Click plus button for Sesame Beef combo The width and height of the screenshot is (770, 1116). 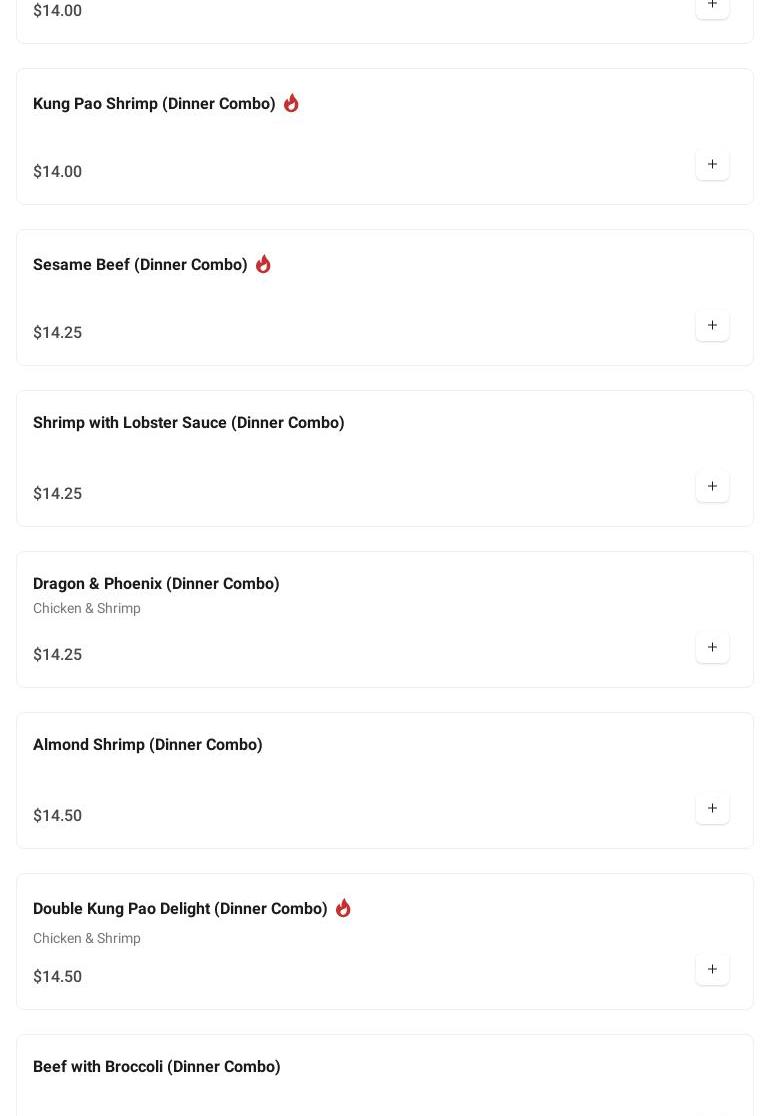712,326
